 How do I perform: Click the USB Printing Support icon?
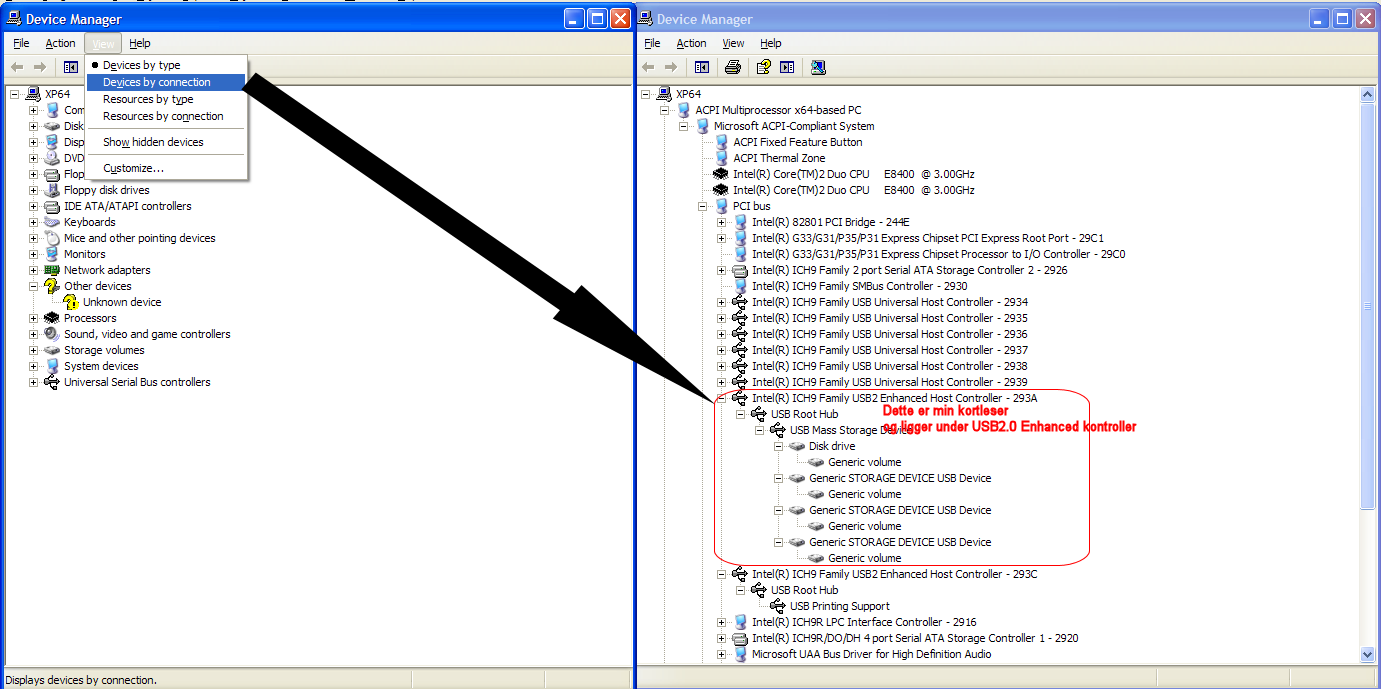778,606
